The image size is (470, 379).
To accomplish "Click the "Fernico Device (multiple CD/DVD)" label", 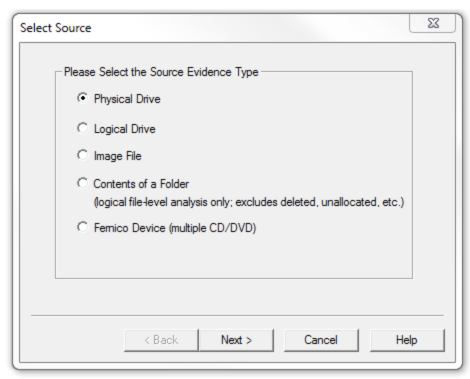I will coord(175,228).
